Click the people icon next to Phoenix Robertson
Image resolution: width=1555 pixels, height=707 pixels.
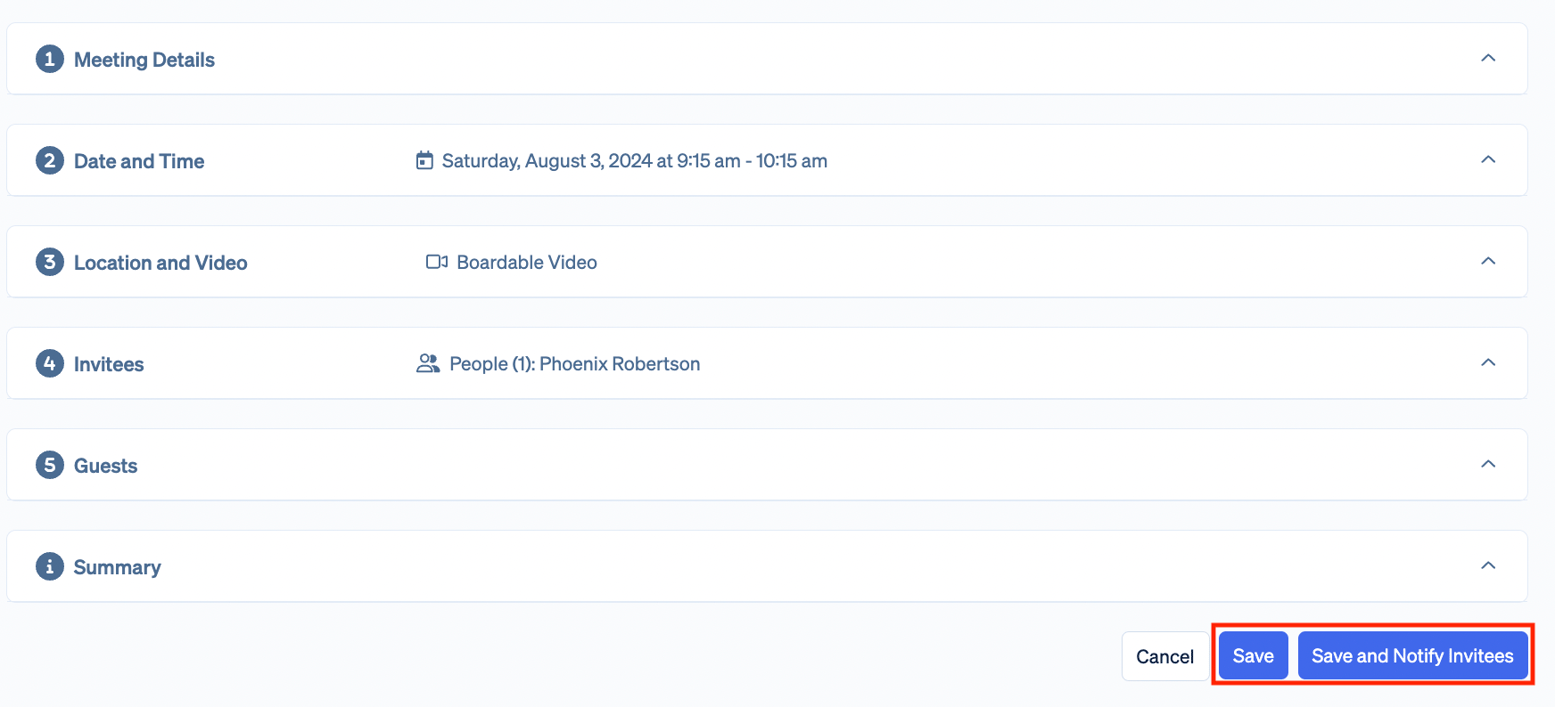click(428, 363)
